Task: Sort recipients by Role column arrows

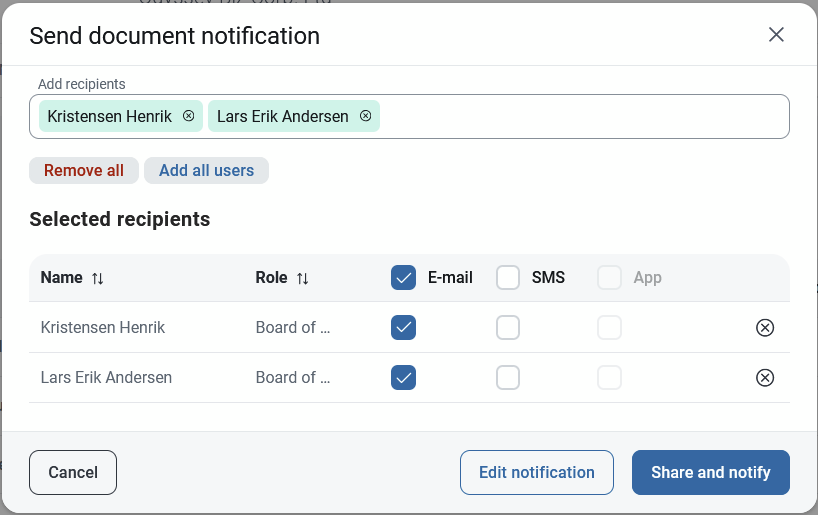Action: pyautogui.click(x=303, y=278)
